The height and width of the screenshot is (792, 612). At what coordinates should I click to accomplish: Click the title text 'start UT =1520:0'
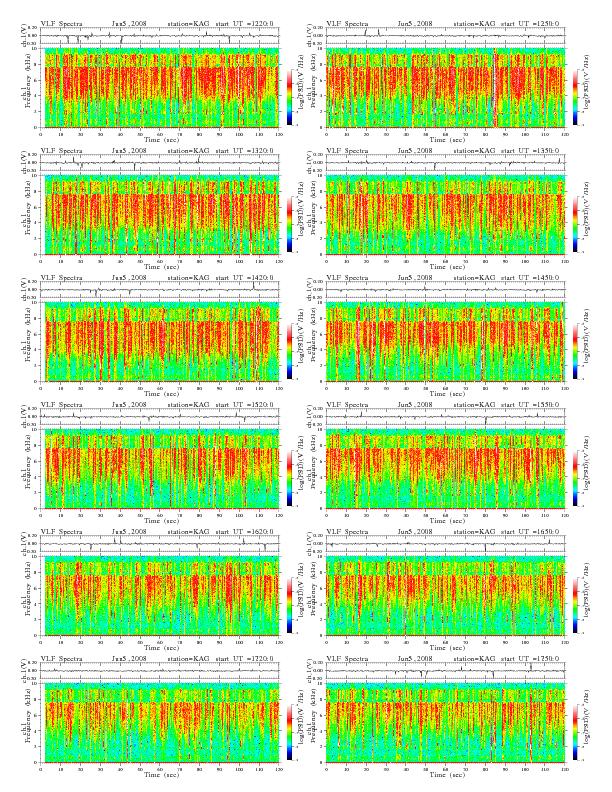[x=245, y=405]
